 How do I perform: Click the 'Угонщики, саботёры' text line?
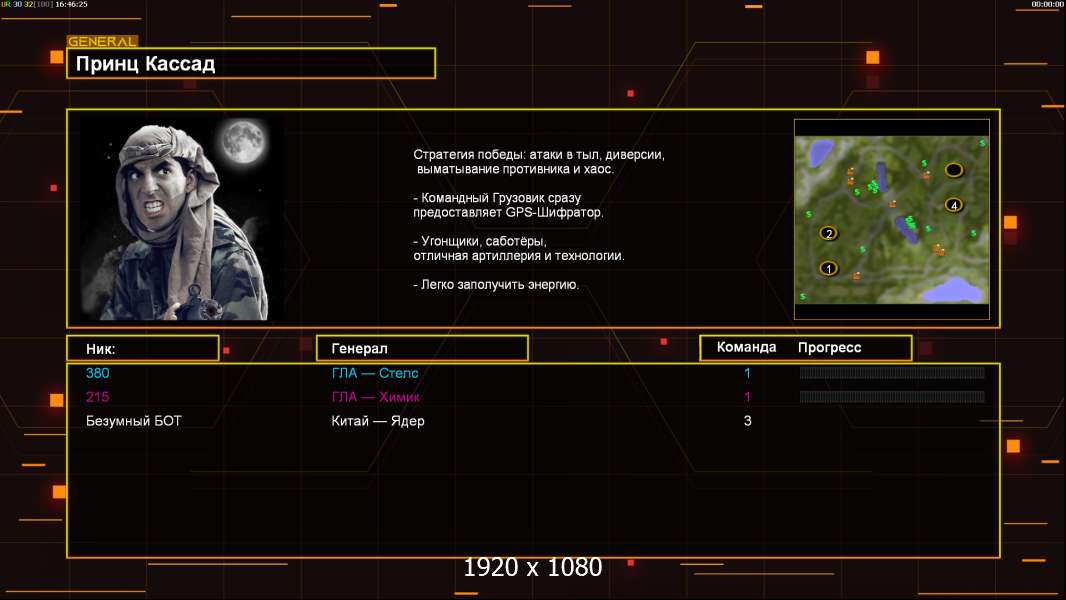pos(480,241)
